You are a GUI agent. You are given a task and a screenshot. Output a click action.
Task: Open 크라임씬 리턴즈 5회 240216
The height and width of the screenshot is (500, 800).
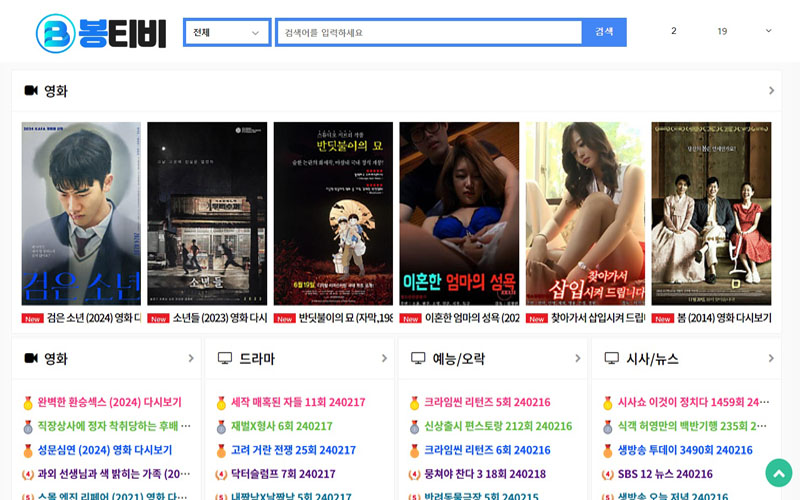tap(487, 402)
